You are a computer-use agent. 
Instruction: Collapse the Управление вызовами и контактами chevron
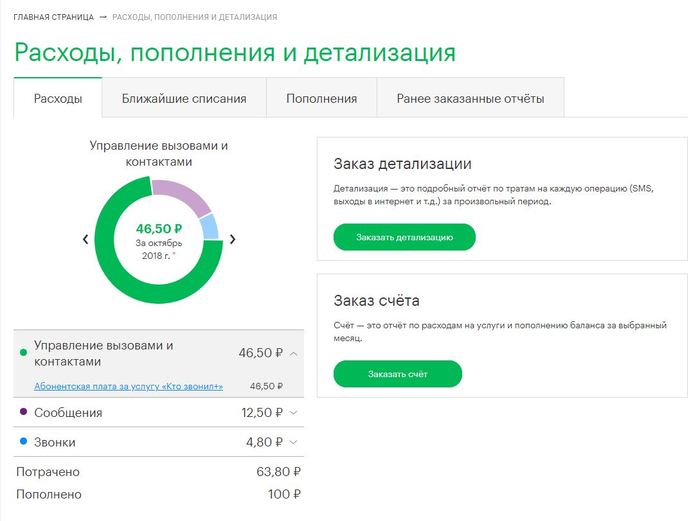[x=293, y=353]
